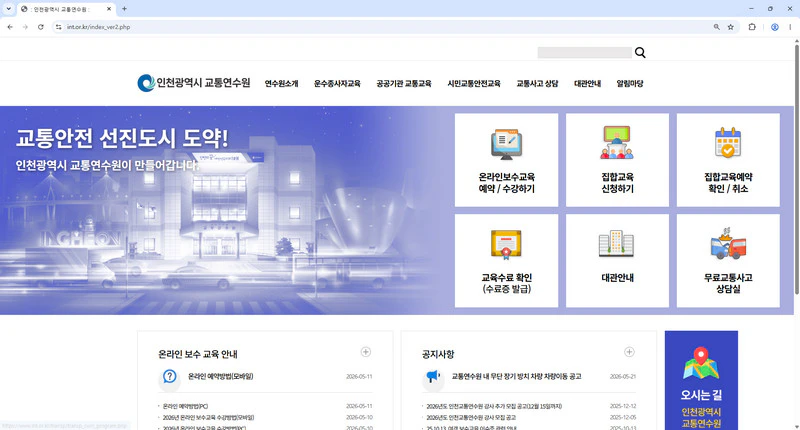Click the site information icon in address bar
This screenshot has height=430, width=800.
point(58,27)
